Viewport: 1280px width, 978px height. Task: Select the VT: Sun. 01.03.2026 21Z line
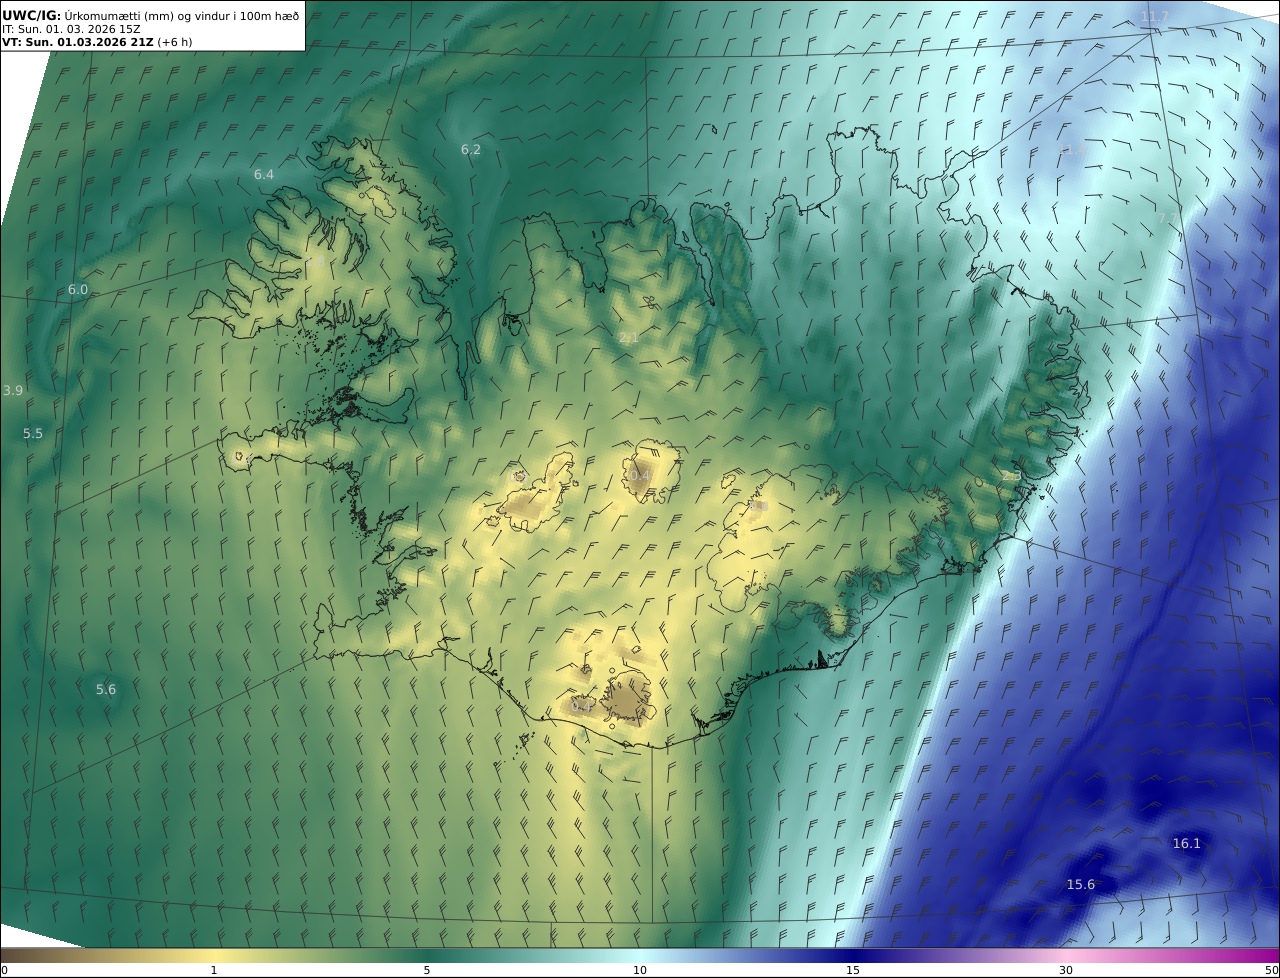tap(77, 42)
